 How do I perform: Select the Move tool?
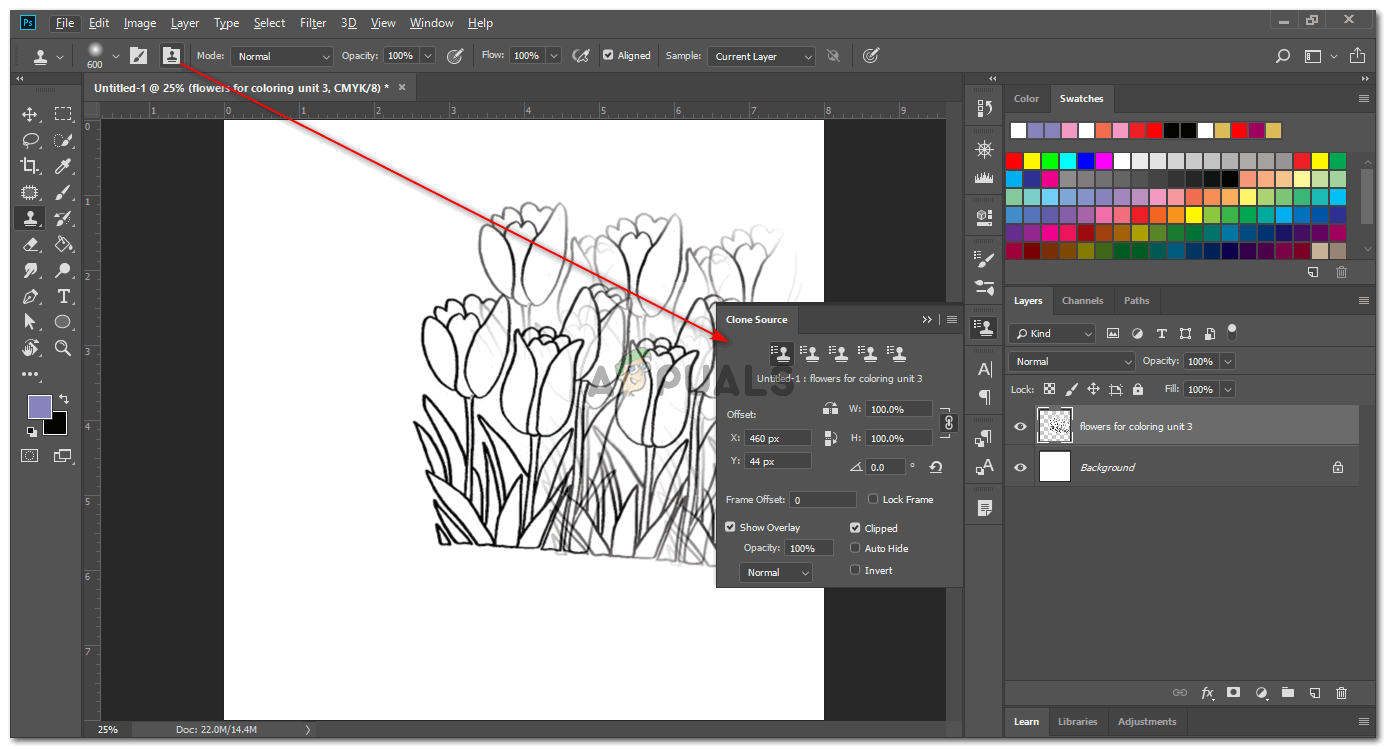[x=30, y=114]
